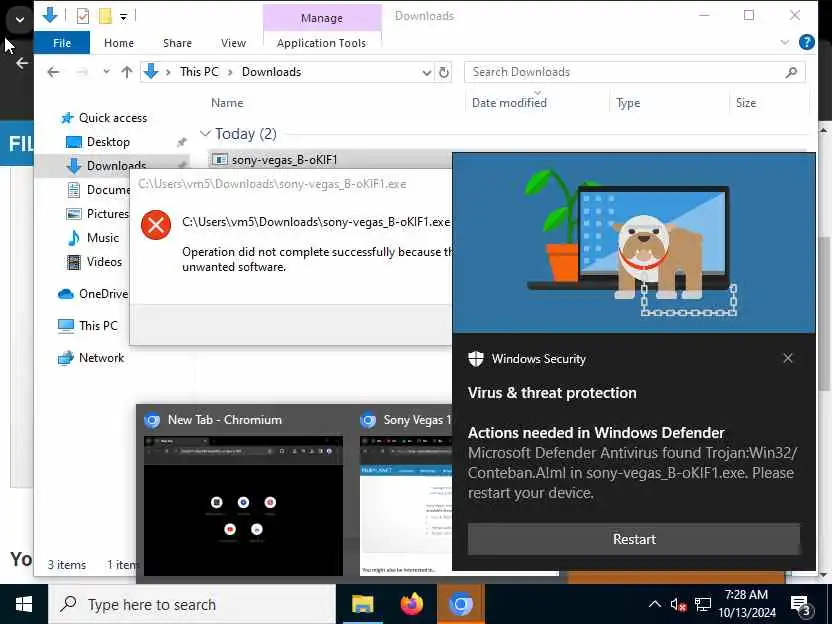The height and width of the screenshot is (624, 832).
Task: Open Chromium from the taskbar
Action: [x=461, y=604]
